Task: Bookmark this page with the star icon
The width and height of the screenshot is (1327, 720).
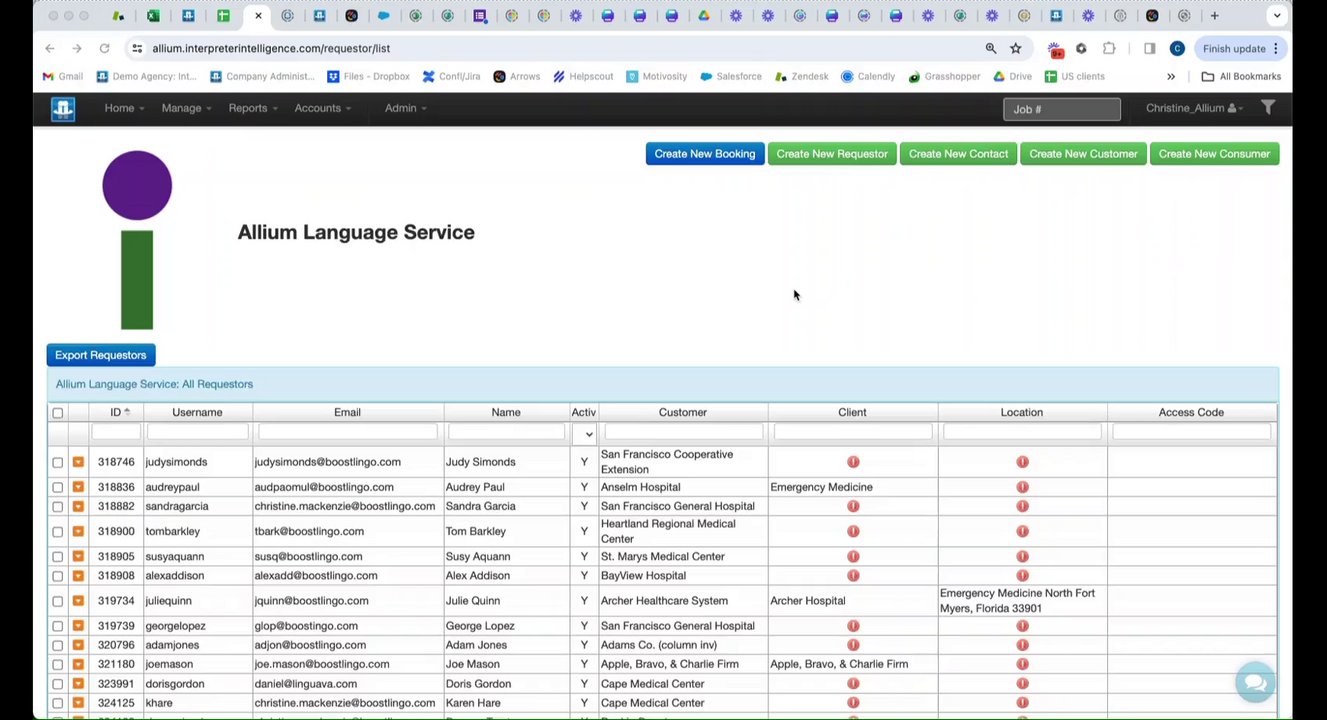Action: tap(1016, 48)
